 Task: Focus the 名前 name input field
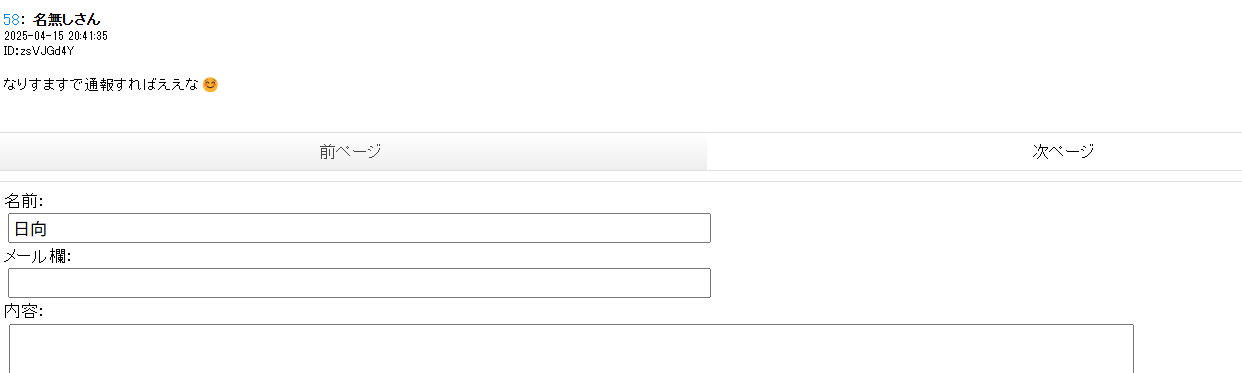coord(359,228)
